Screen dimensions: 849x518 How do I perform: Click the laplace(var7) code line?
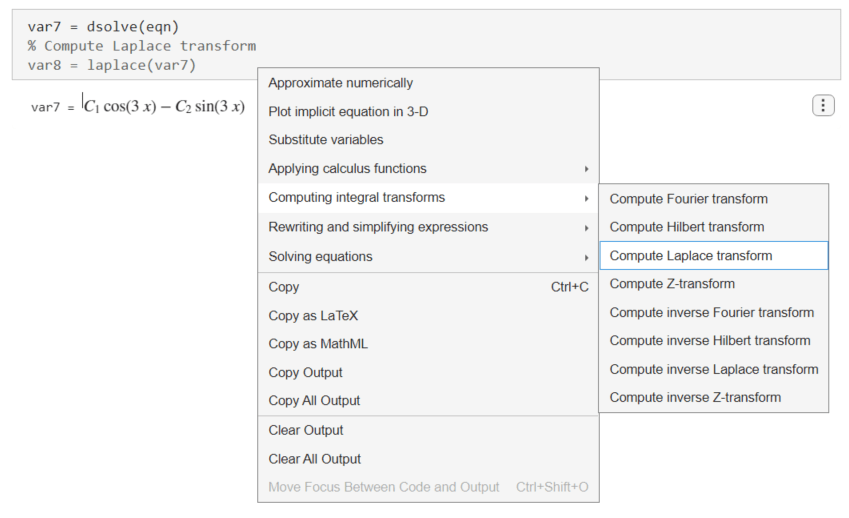coord(112,65)
